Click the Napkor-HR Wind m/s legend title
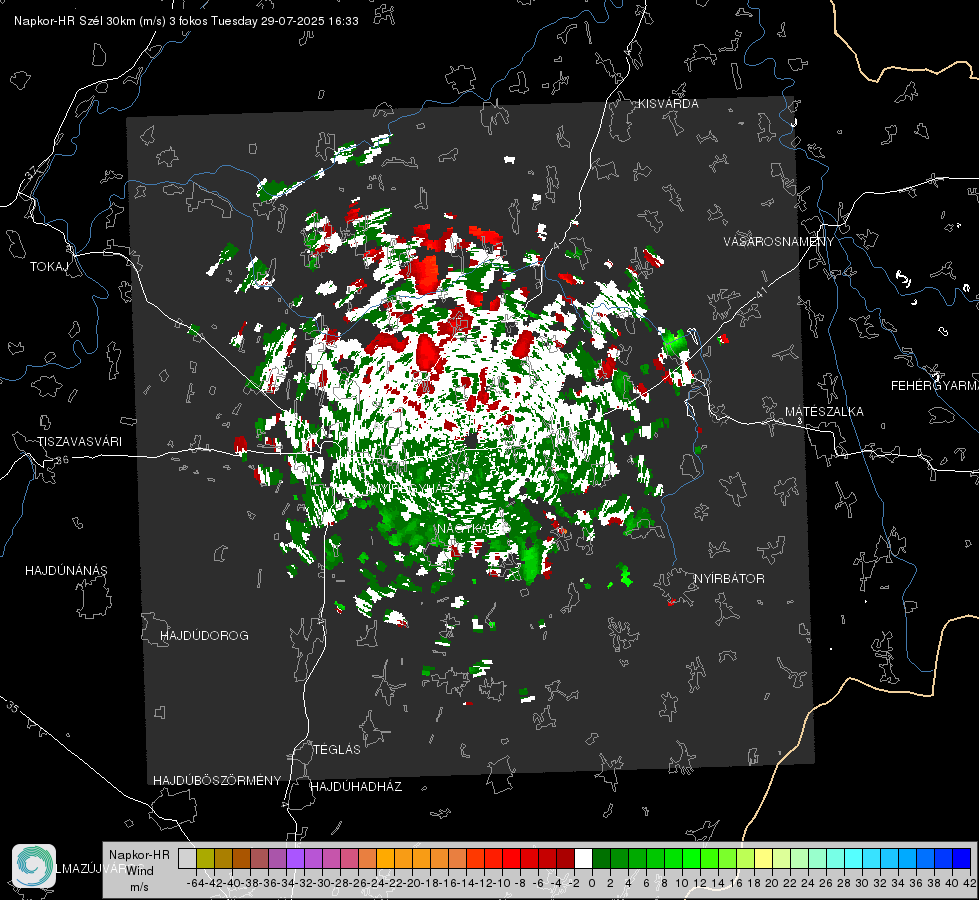Viewport: 979px width, 900px height. click(139, 871)
